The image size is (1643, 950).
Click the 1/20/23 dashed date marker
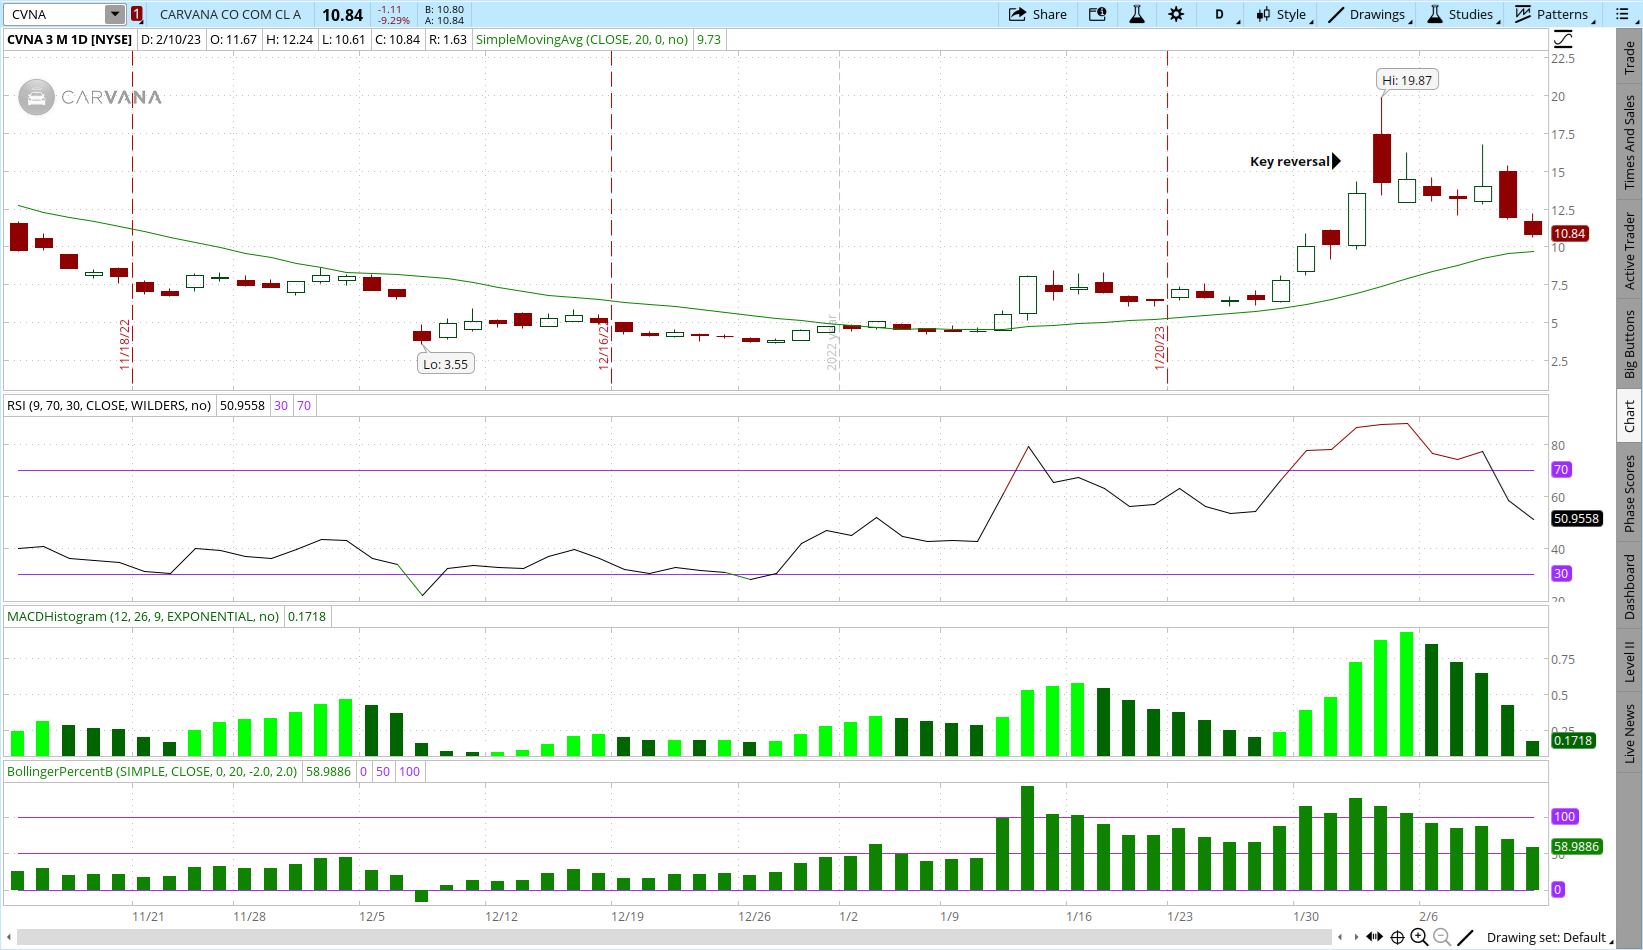click(x=1160, y=348)
